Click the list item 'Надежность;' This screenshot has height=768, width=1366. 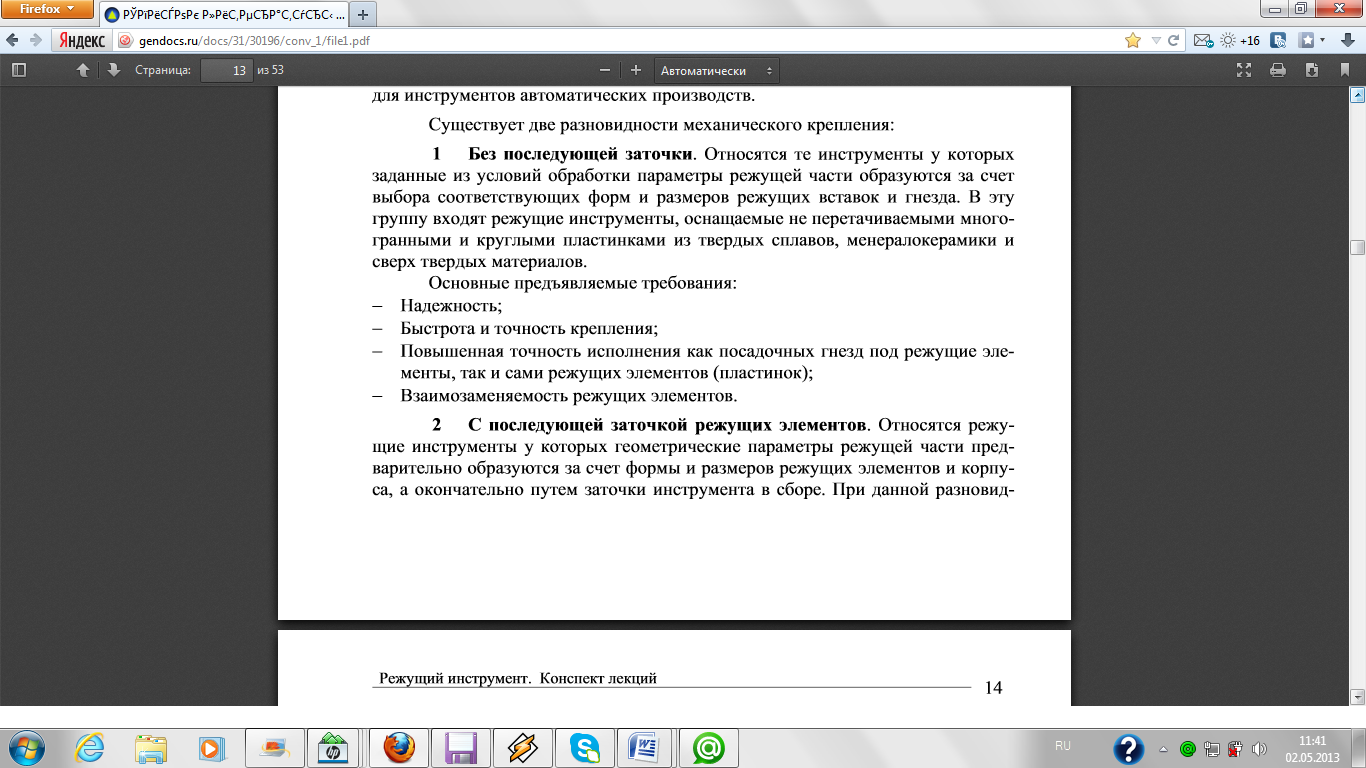451,305
